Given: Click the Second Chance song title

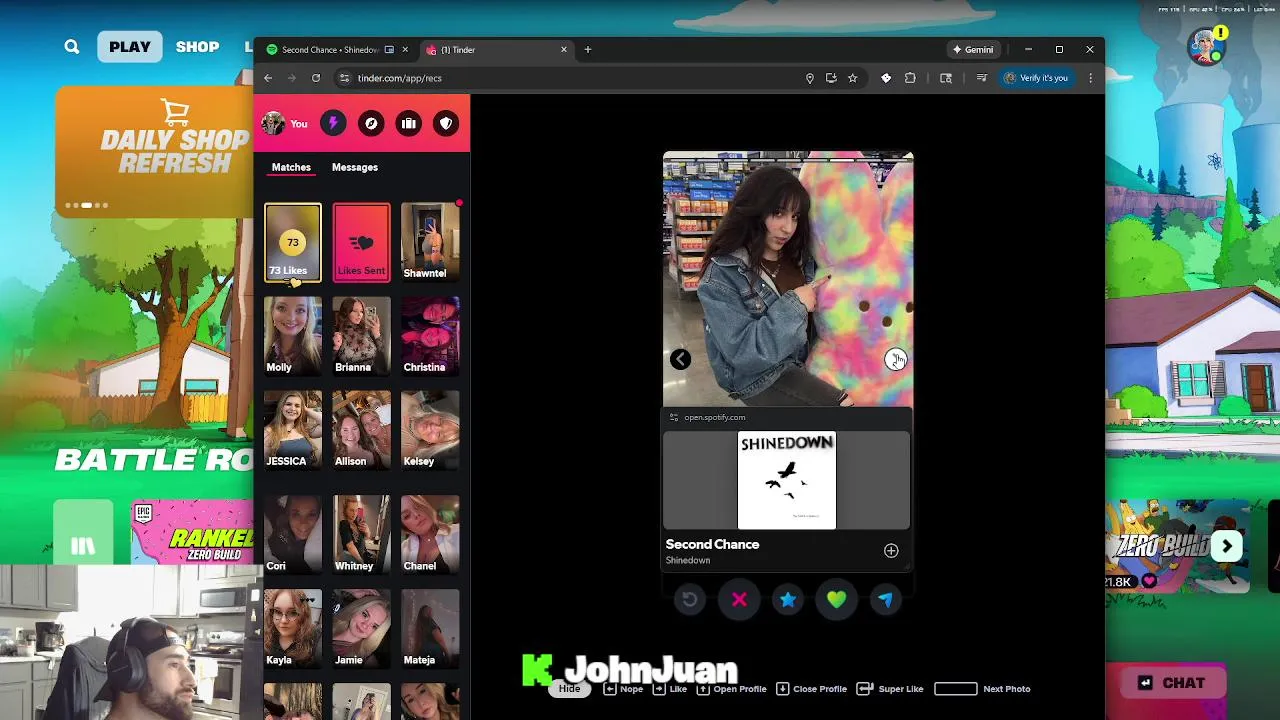Looking at the screenshot, I should tap(712, 544).
